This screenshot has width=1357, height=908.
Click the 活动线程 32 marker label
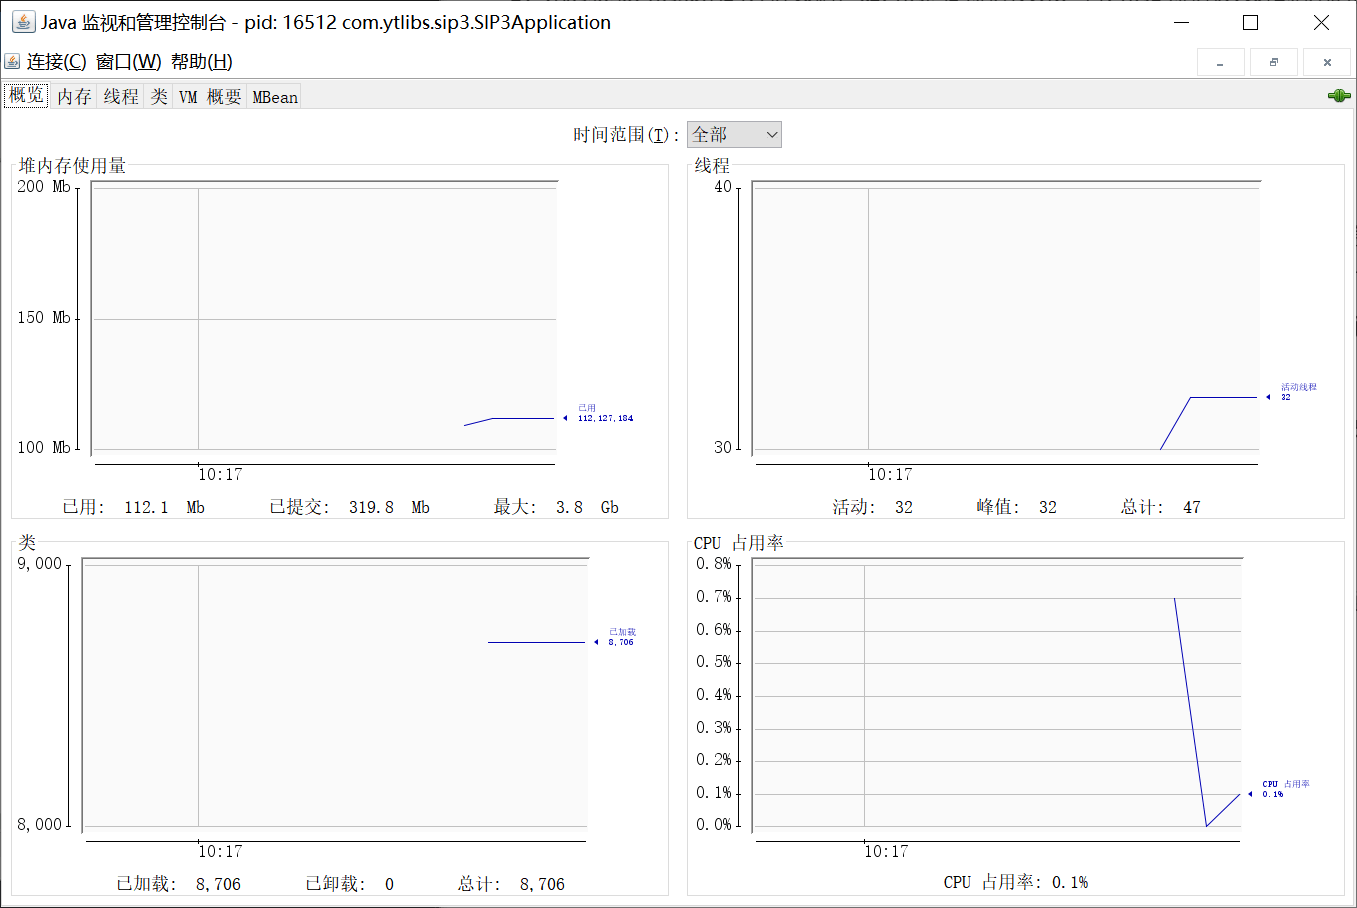click(x=1298, y=392)
